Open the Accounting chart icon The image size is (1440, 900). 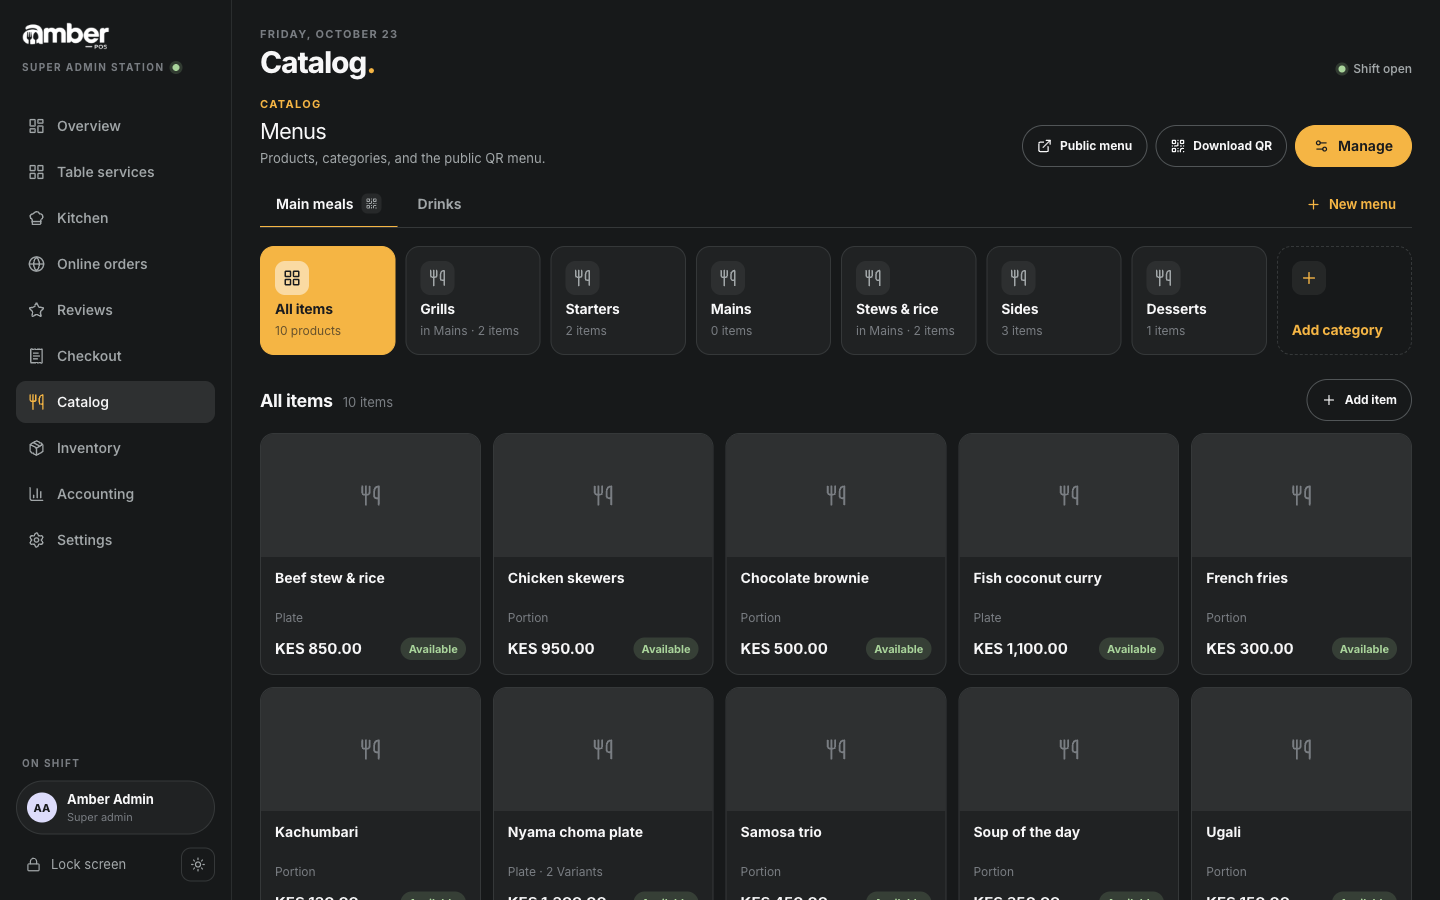(36, 494)
